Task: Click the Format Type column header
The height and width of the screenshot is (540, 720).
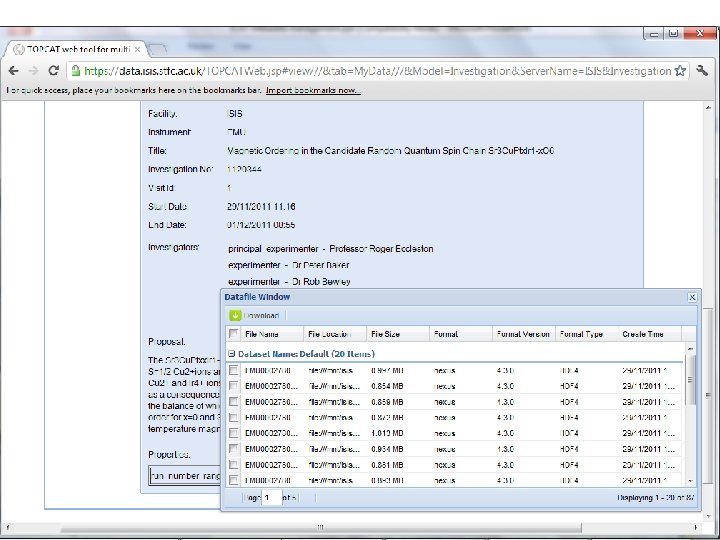Action: 586,334
